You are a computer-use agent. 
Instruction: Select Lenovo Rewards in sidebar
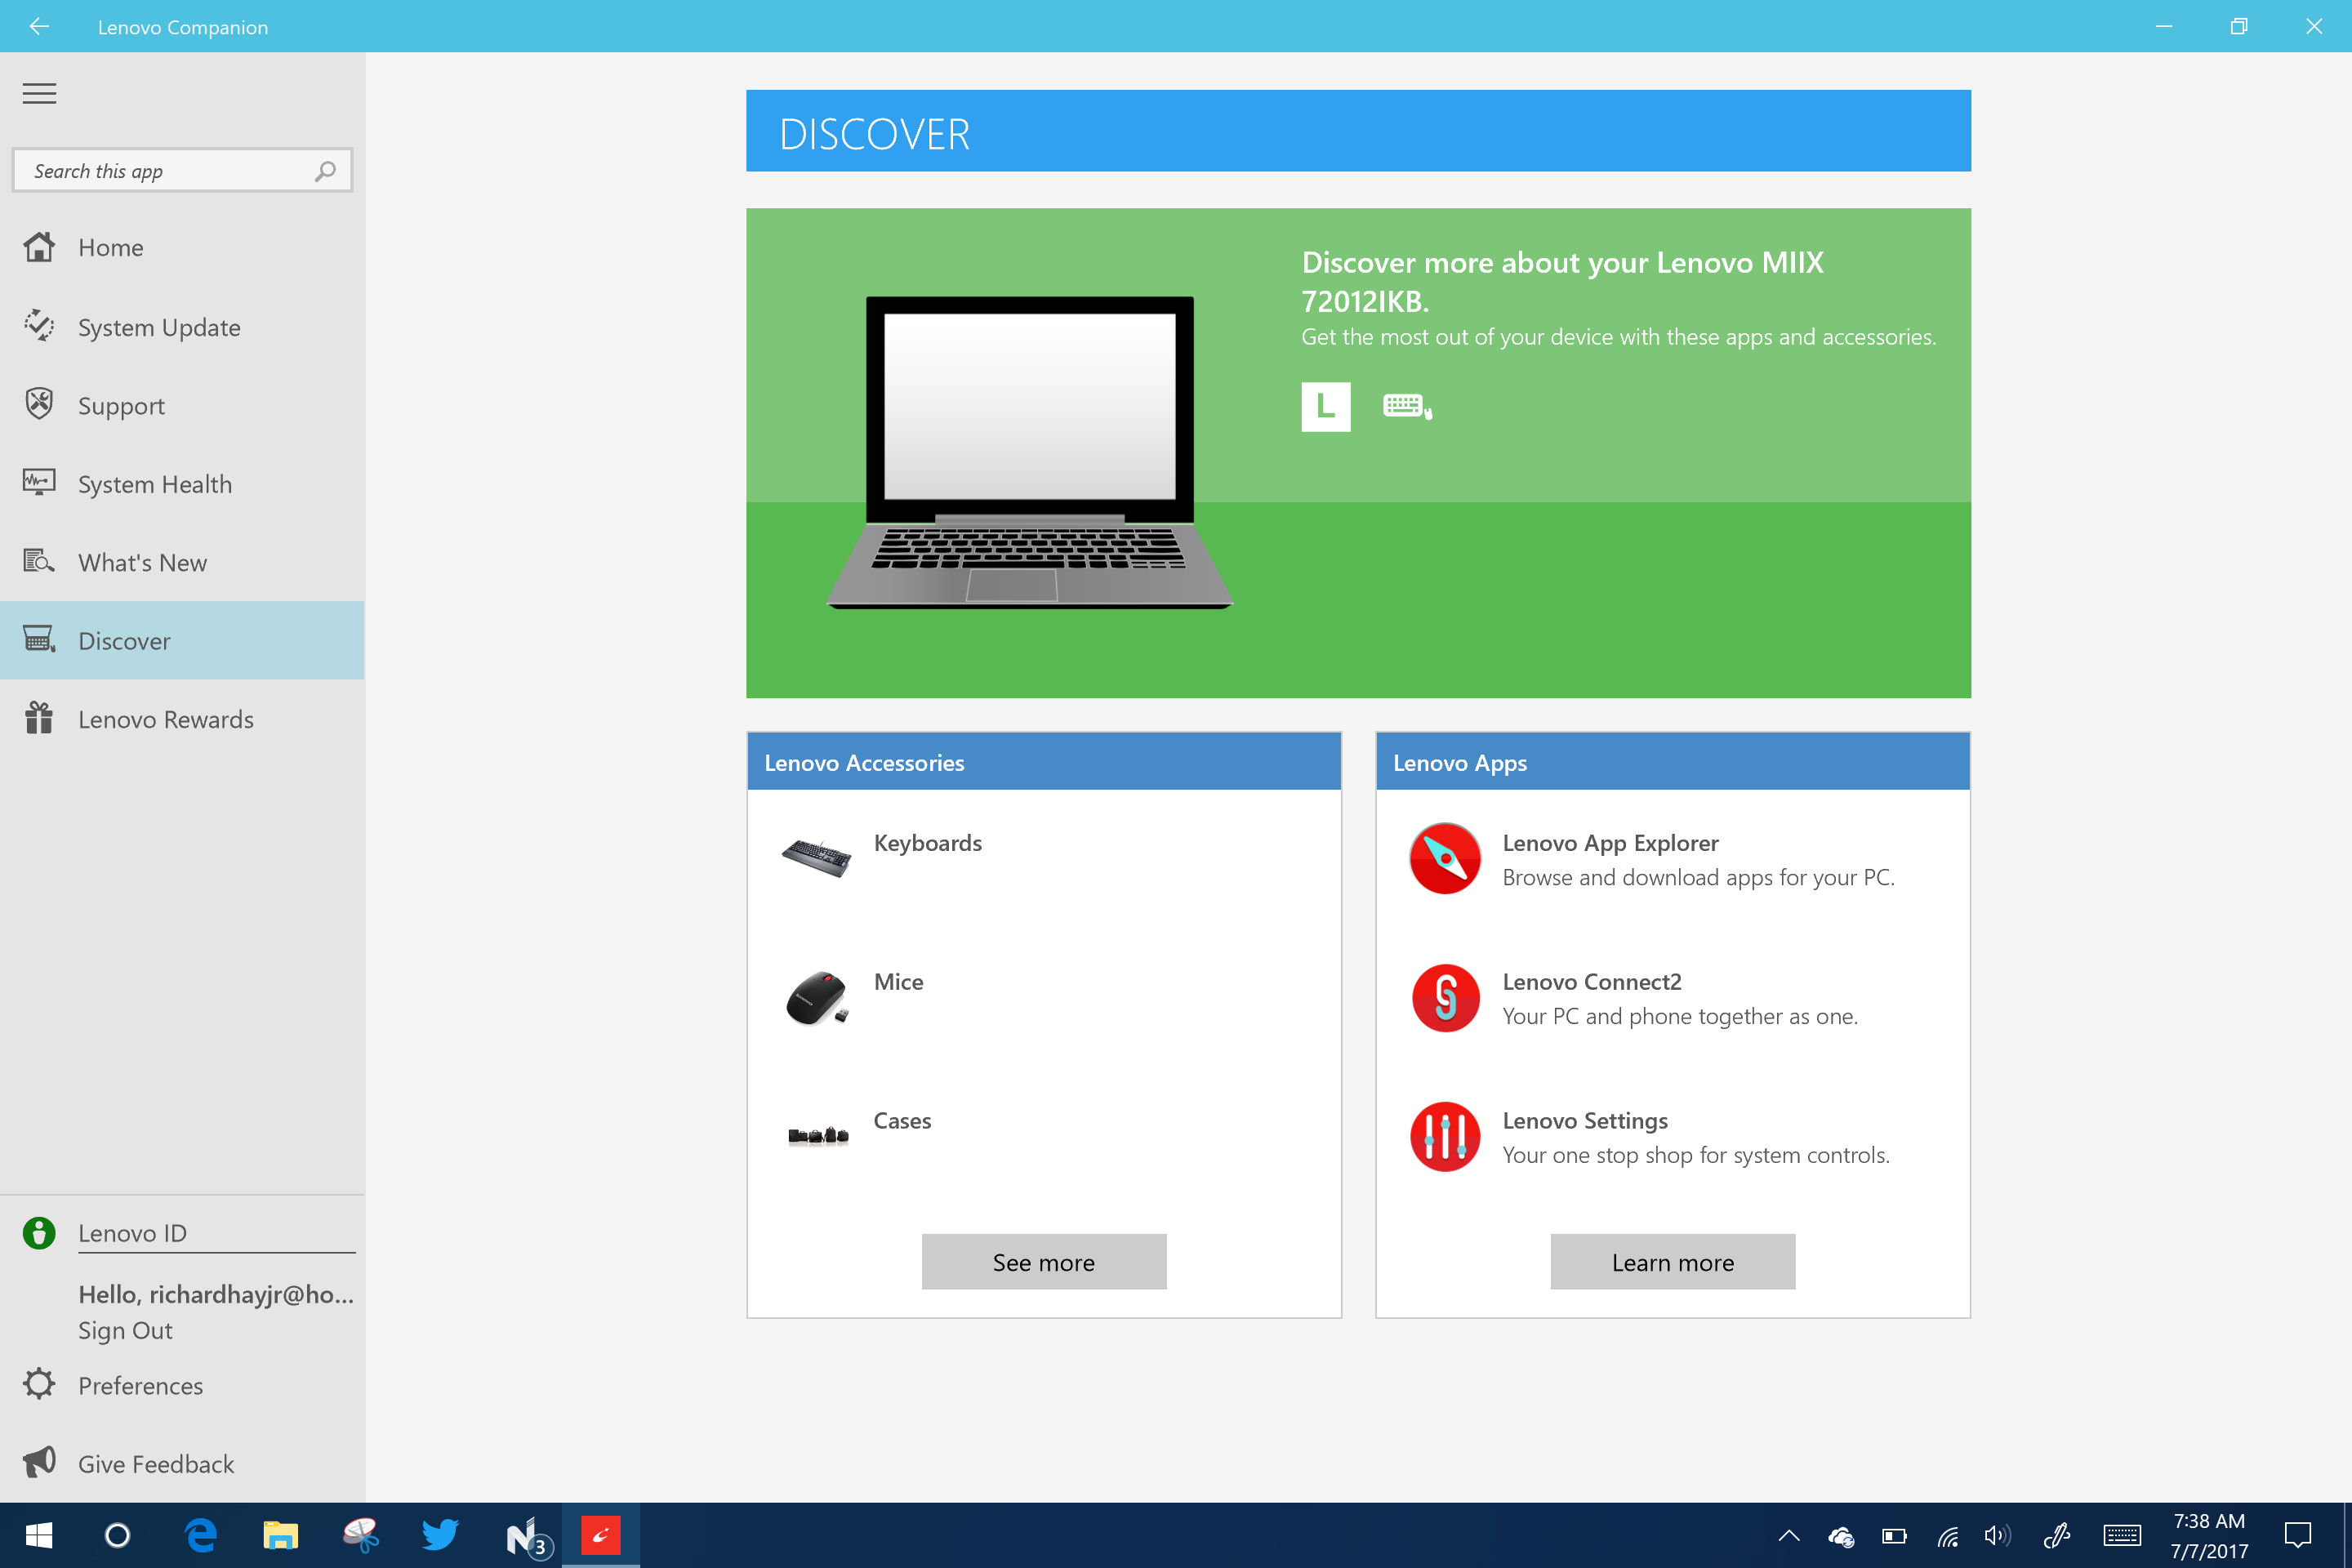click(165, 720)
